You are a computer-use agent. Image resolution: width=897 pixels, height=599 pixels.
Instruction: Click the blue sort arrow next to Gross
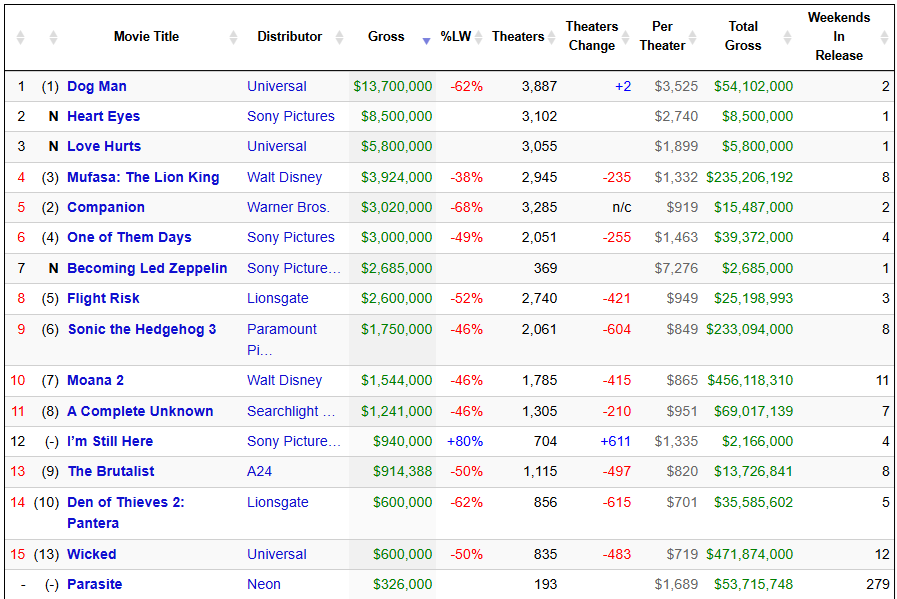point(427,39)
